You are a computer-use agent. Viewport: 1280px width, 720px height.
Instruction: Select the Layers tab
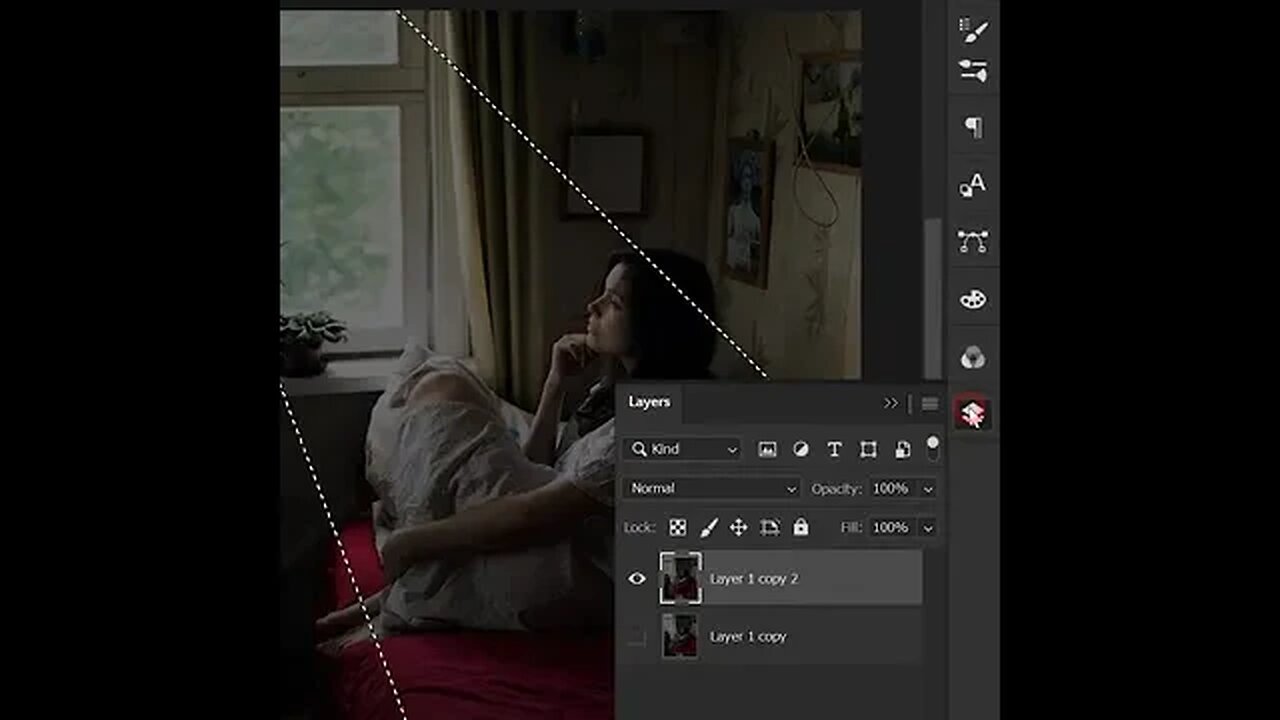pos(649,402)
